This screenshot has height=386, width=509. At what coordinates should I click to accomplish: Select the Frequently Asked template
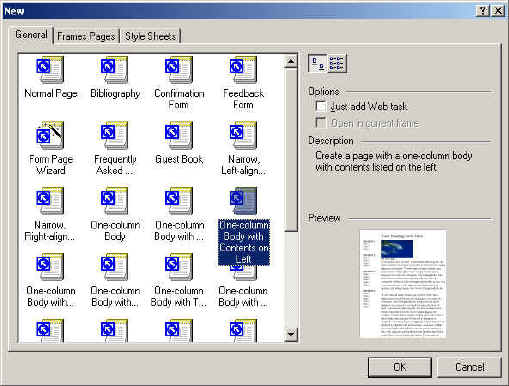114,135
